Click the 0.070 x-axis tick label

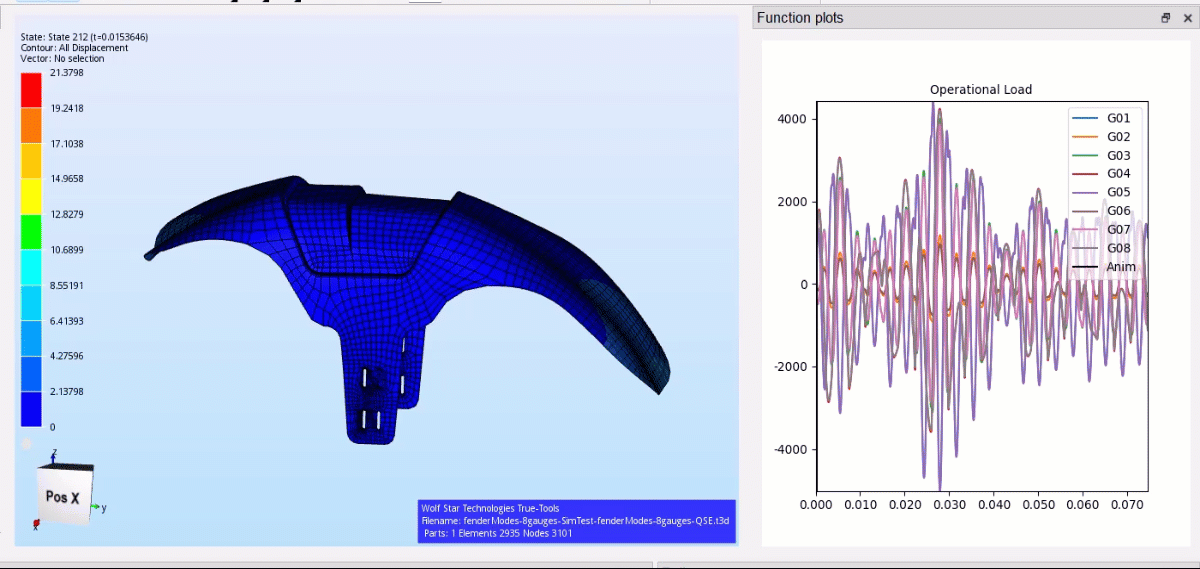pyautogui.click(x=1126, y=506)
